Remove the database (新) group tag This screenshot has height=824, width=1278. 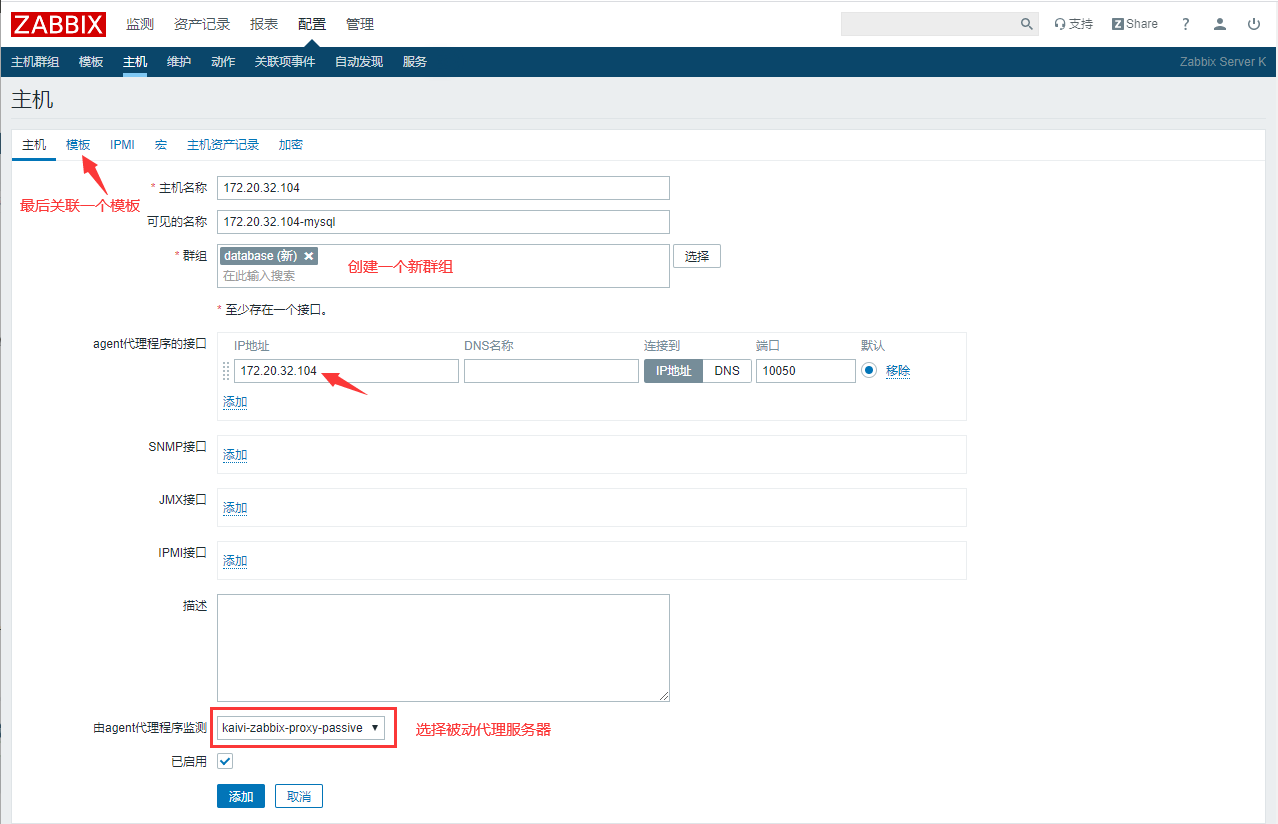pos(309,256)
